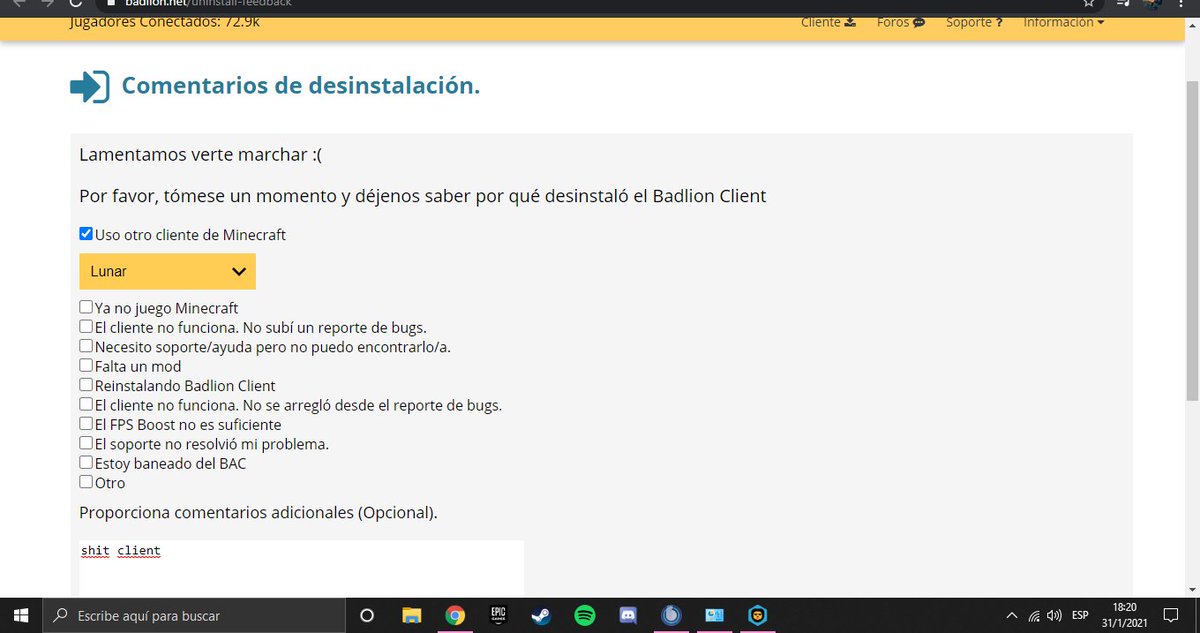
Task: Open network Wi-Fi tray icon
Action: tap(1033, 615)
